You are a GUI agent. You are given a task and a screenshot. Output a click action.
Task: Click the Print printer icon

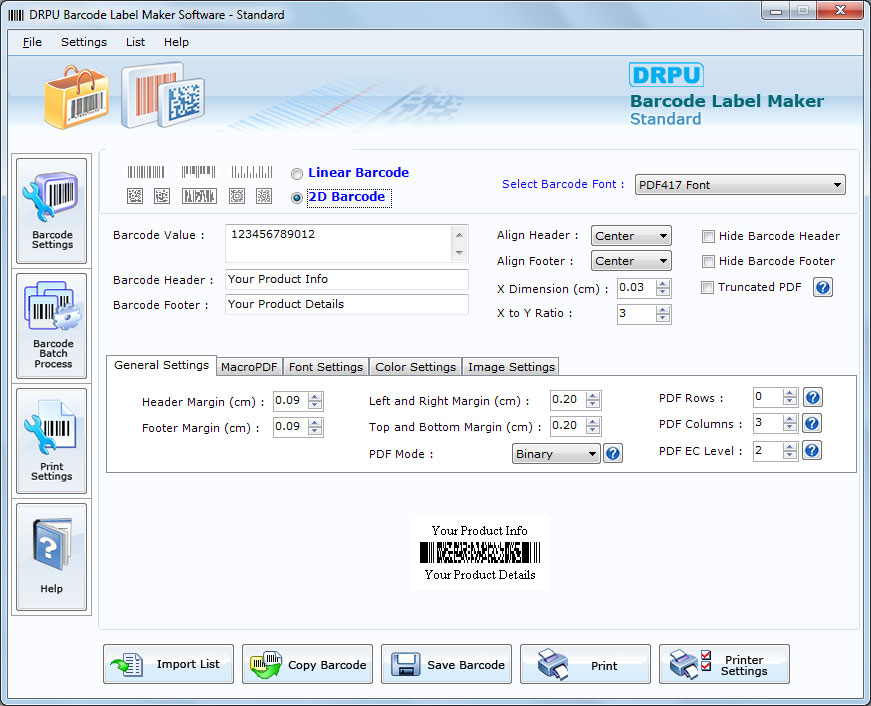point(553,664)
